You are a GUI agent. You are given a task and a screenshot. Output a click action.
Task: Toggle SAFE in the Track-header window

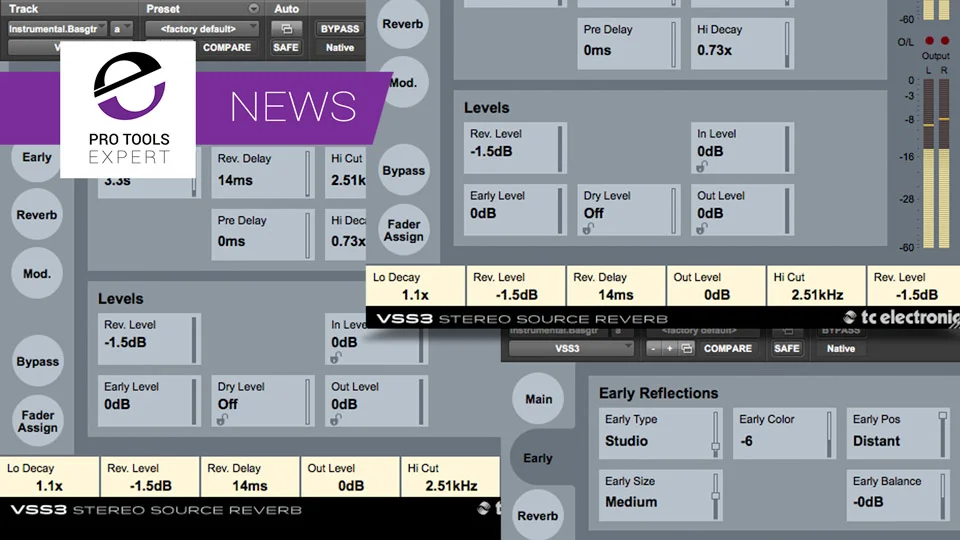[x=286, y=47]
